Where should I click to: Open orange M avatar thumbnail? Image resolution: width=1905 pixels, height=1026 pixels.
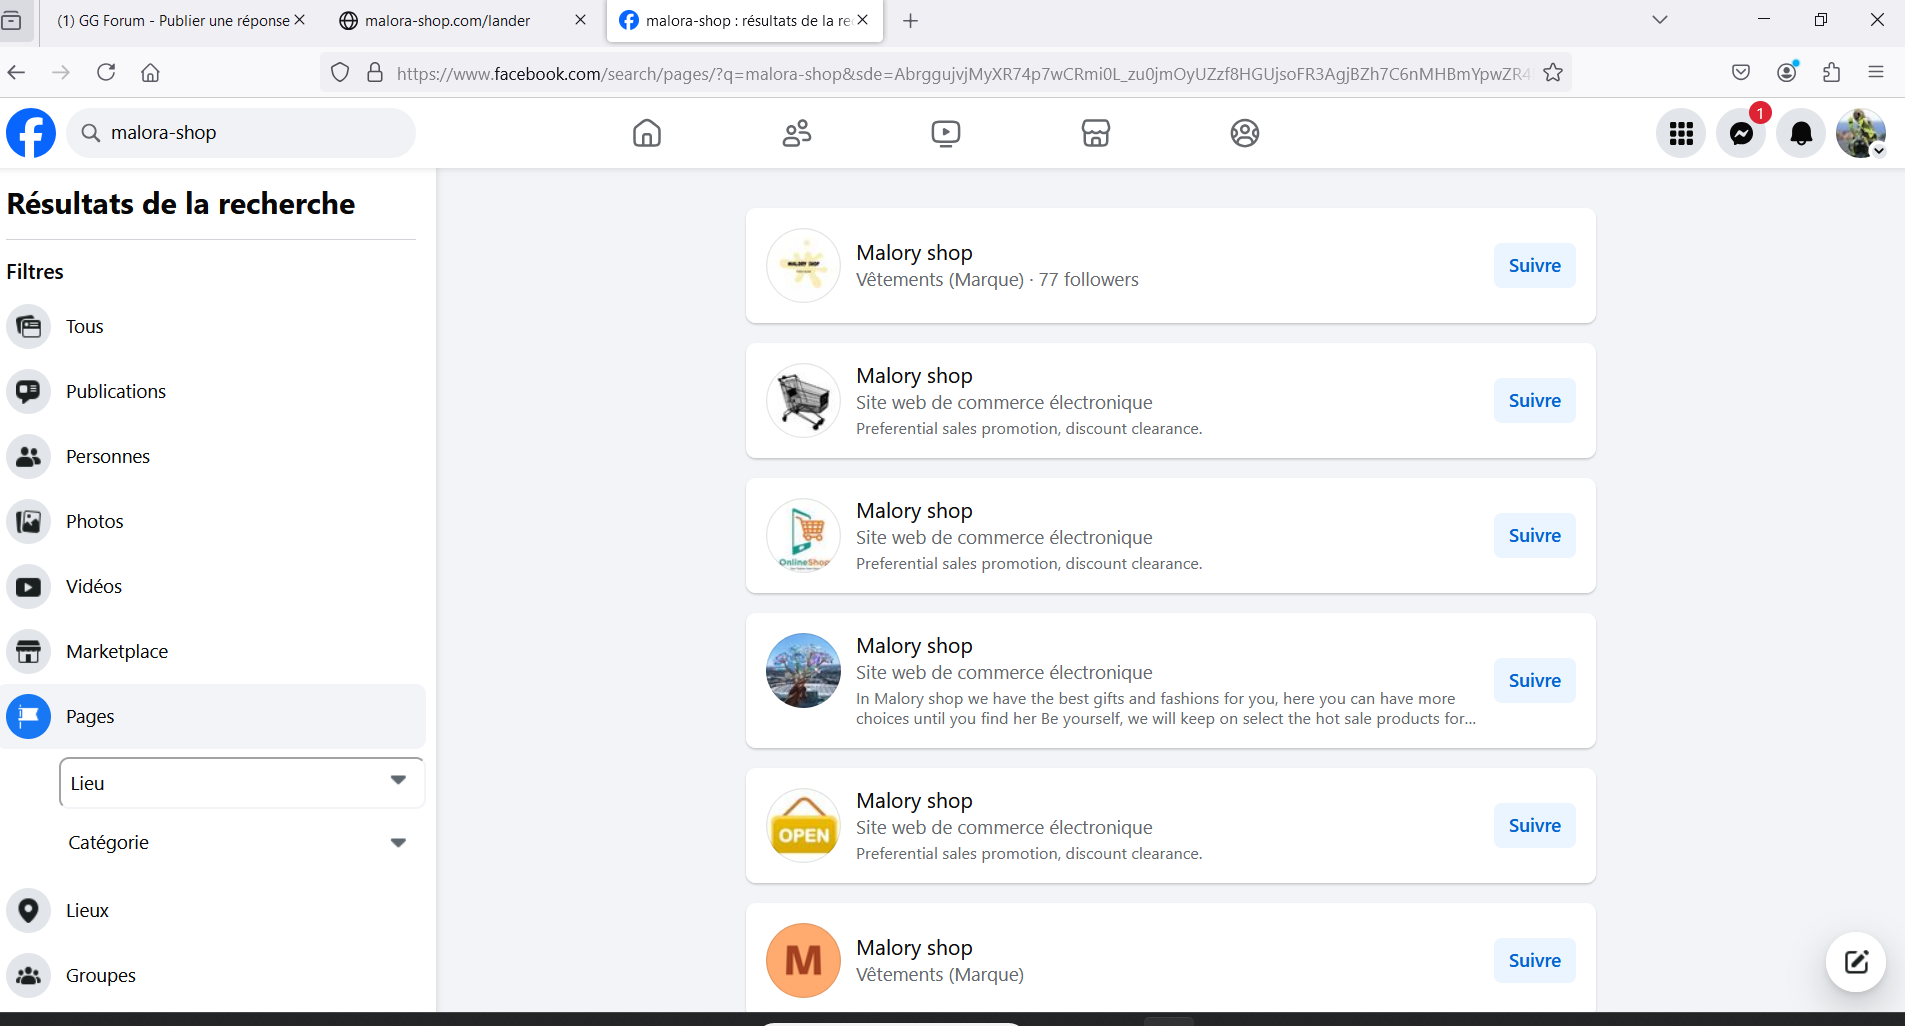pos(803,961)
